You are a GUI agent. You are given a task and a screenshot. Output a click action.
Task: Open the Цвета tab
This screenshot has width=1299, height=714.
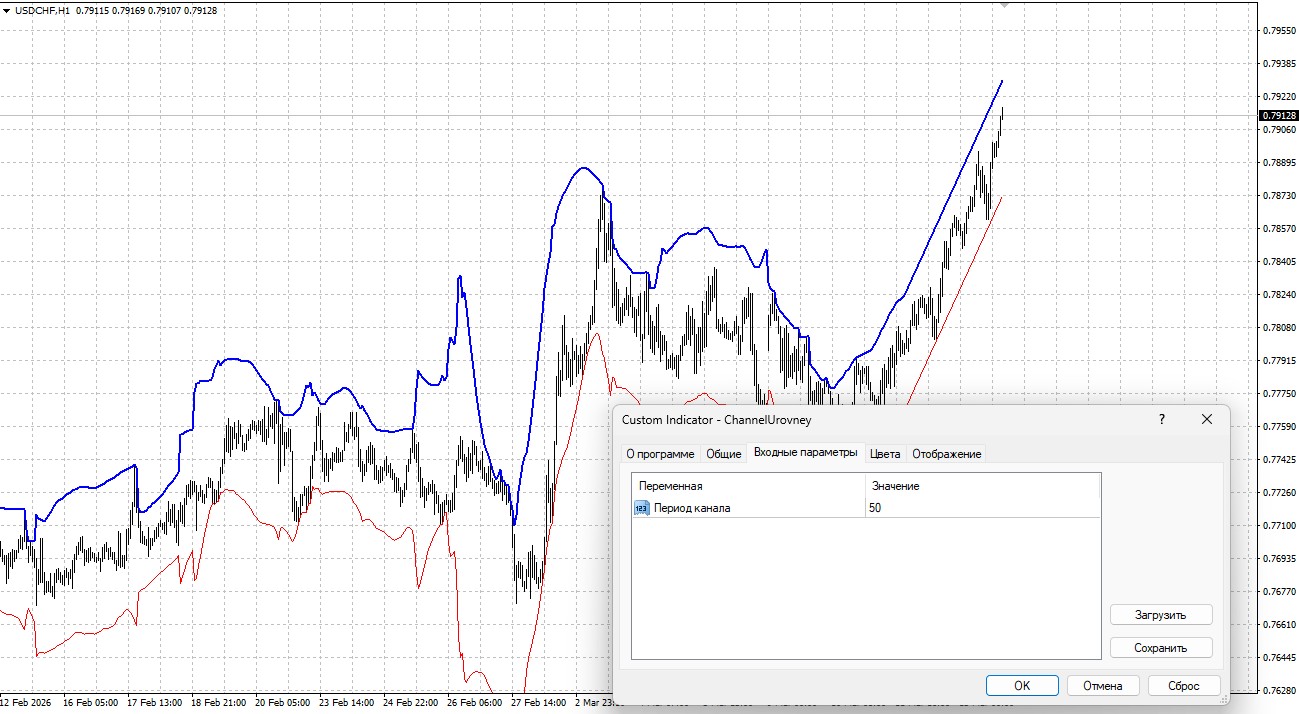pyautogui.click(x=885, y=454)
